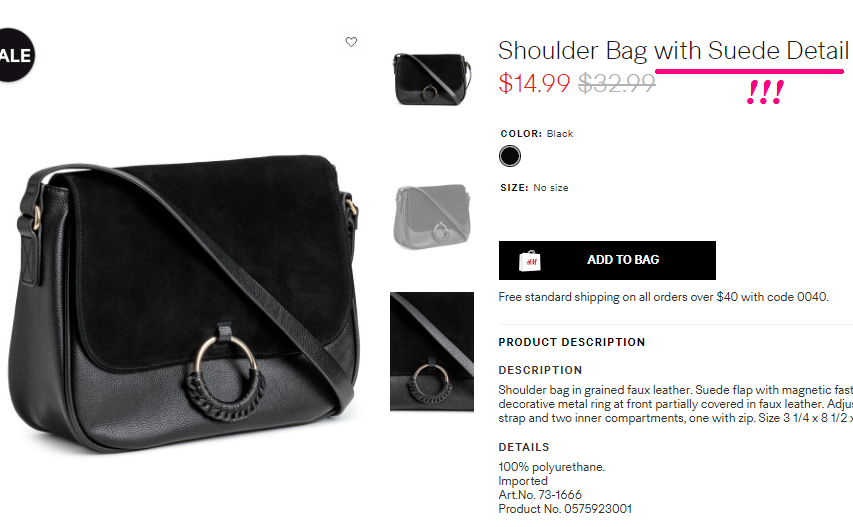Click the heart favorite icon
The width and height of the screenshot is (853, 527).
click(x=351, y=42)
